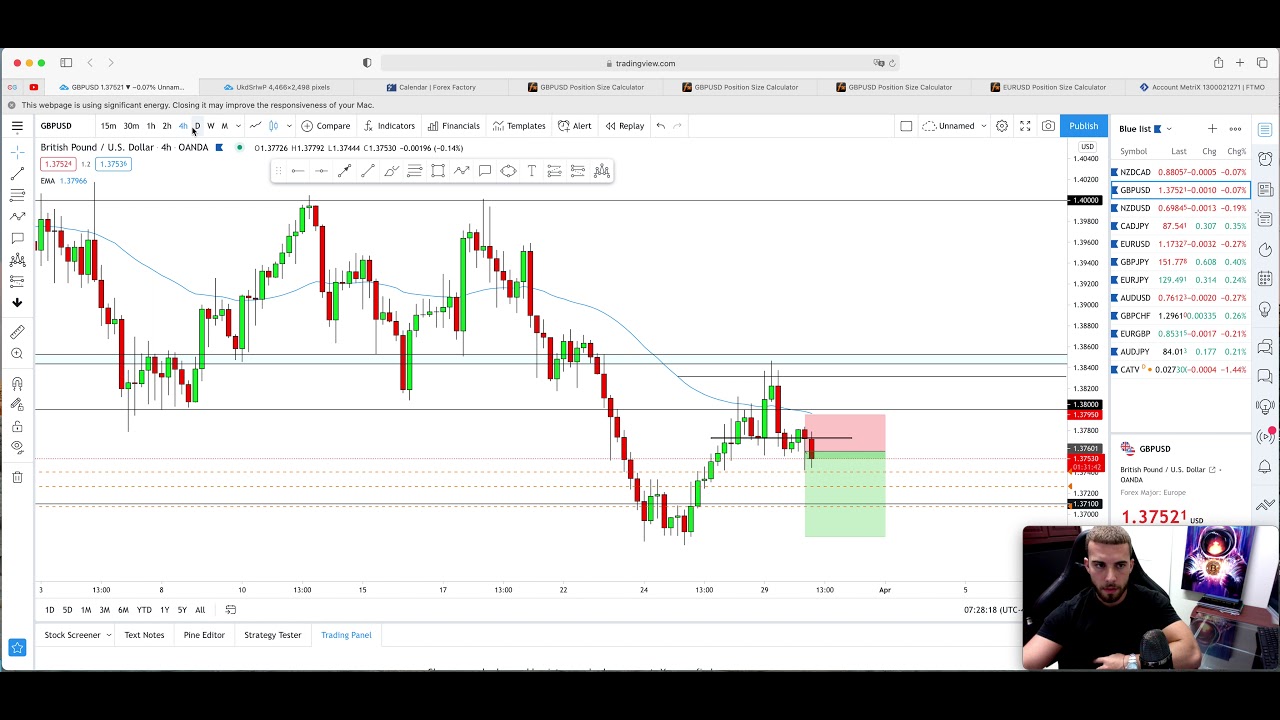Image resolution: width=1280 pixels, height=720 pixels.
Task: Select AUDUSD in the watchlist
Action: 1180,298
